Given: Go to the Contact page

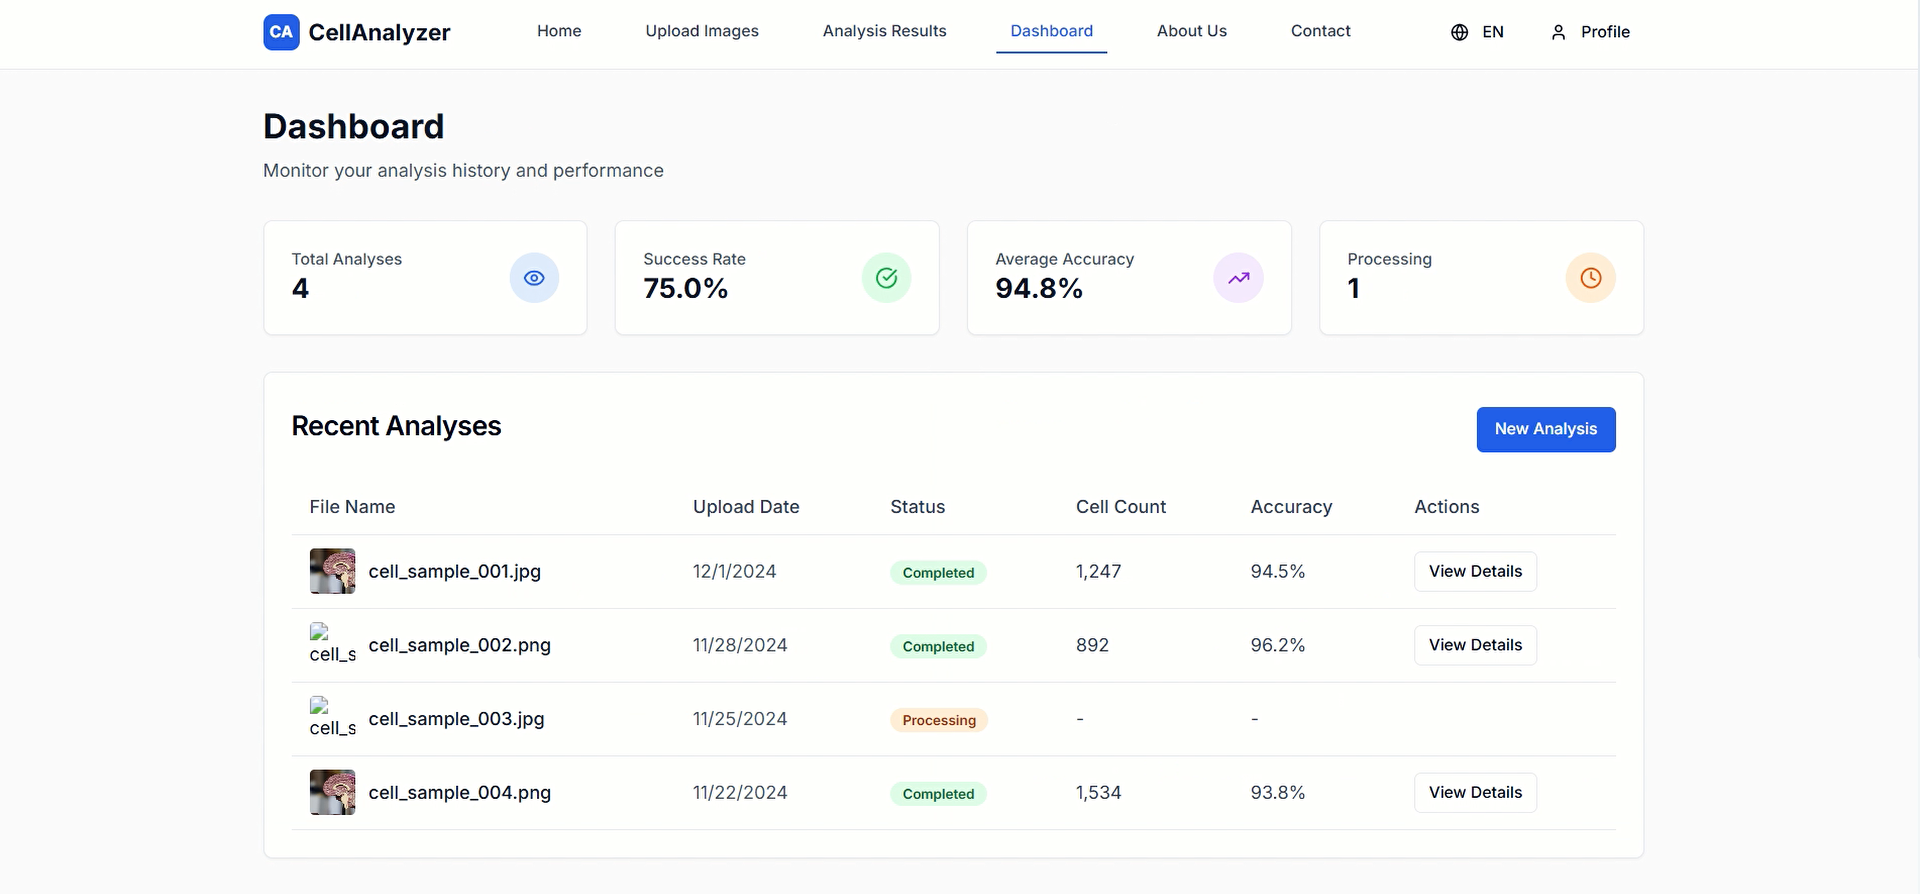Looking at the screenshot, I should (1320, 31).
